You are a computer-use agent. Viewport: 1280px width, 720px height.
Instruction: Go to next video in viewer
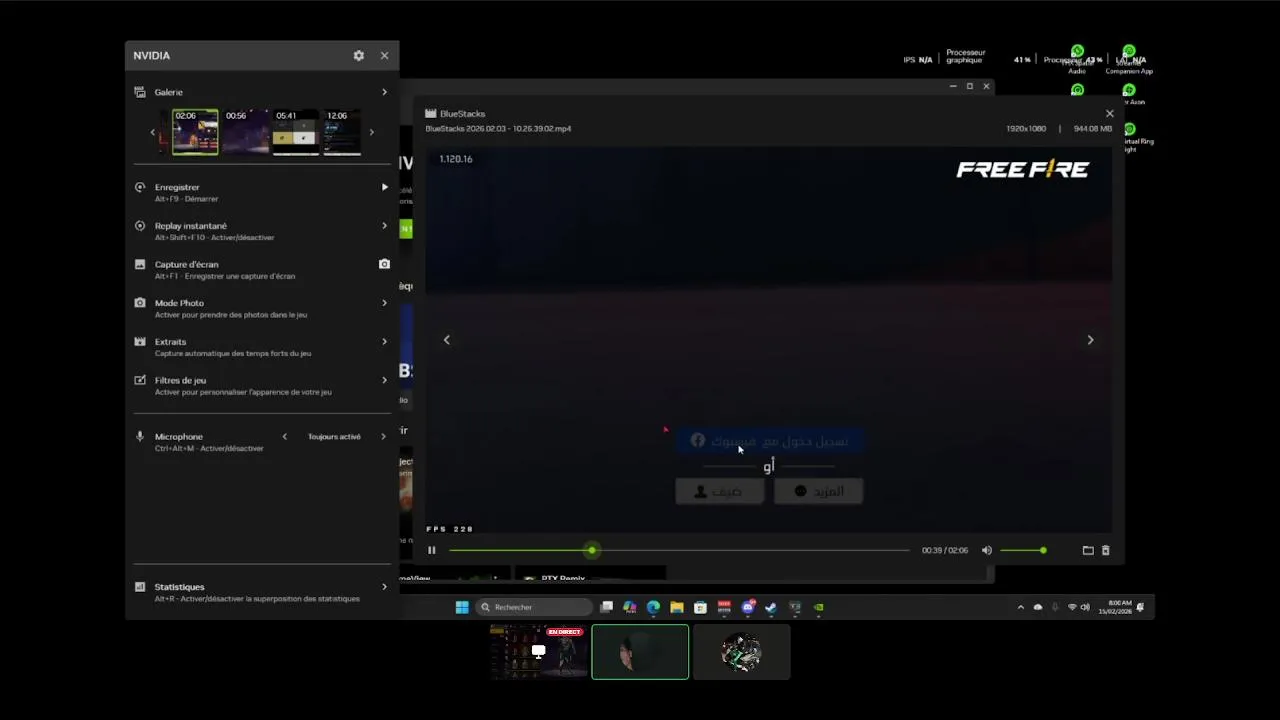(1090, 340)
